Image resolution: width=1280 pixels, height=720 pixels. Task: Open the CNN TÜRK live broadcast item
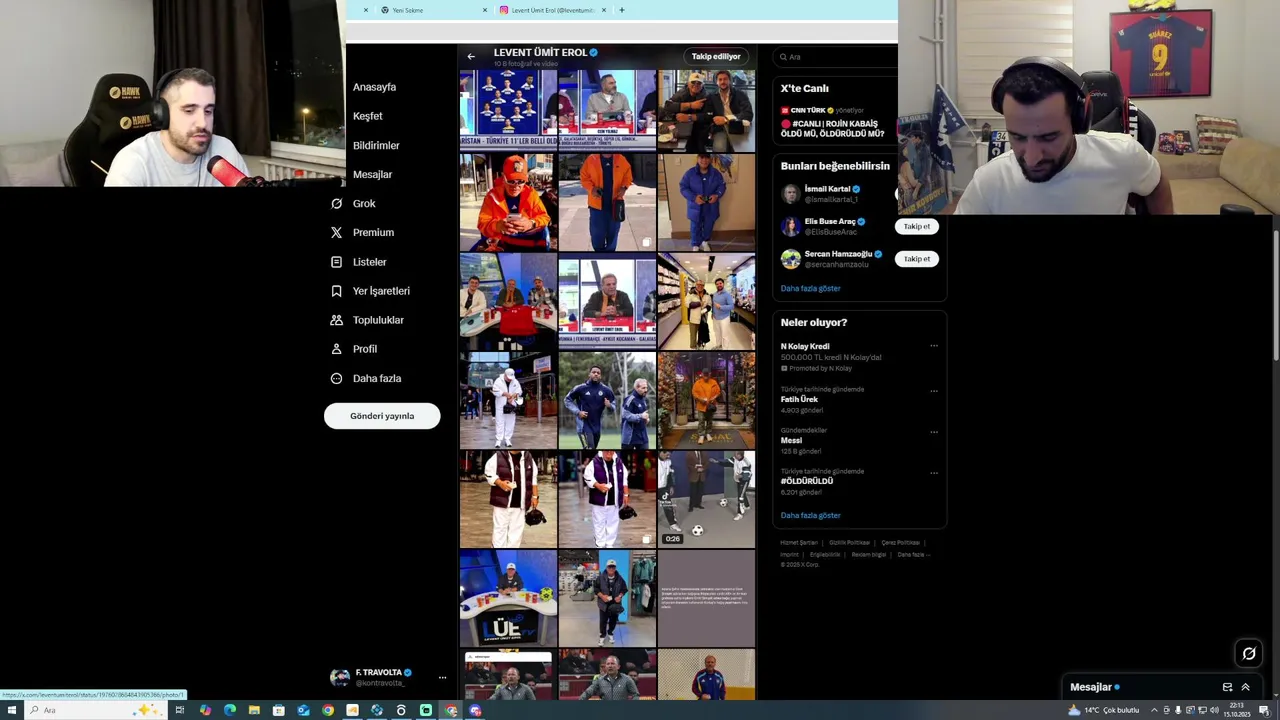click(833, 121)
